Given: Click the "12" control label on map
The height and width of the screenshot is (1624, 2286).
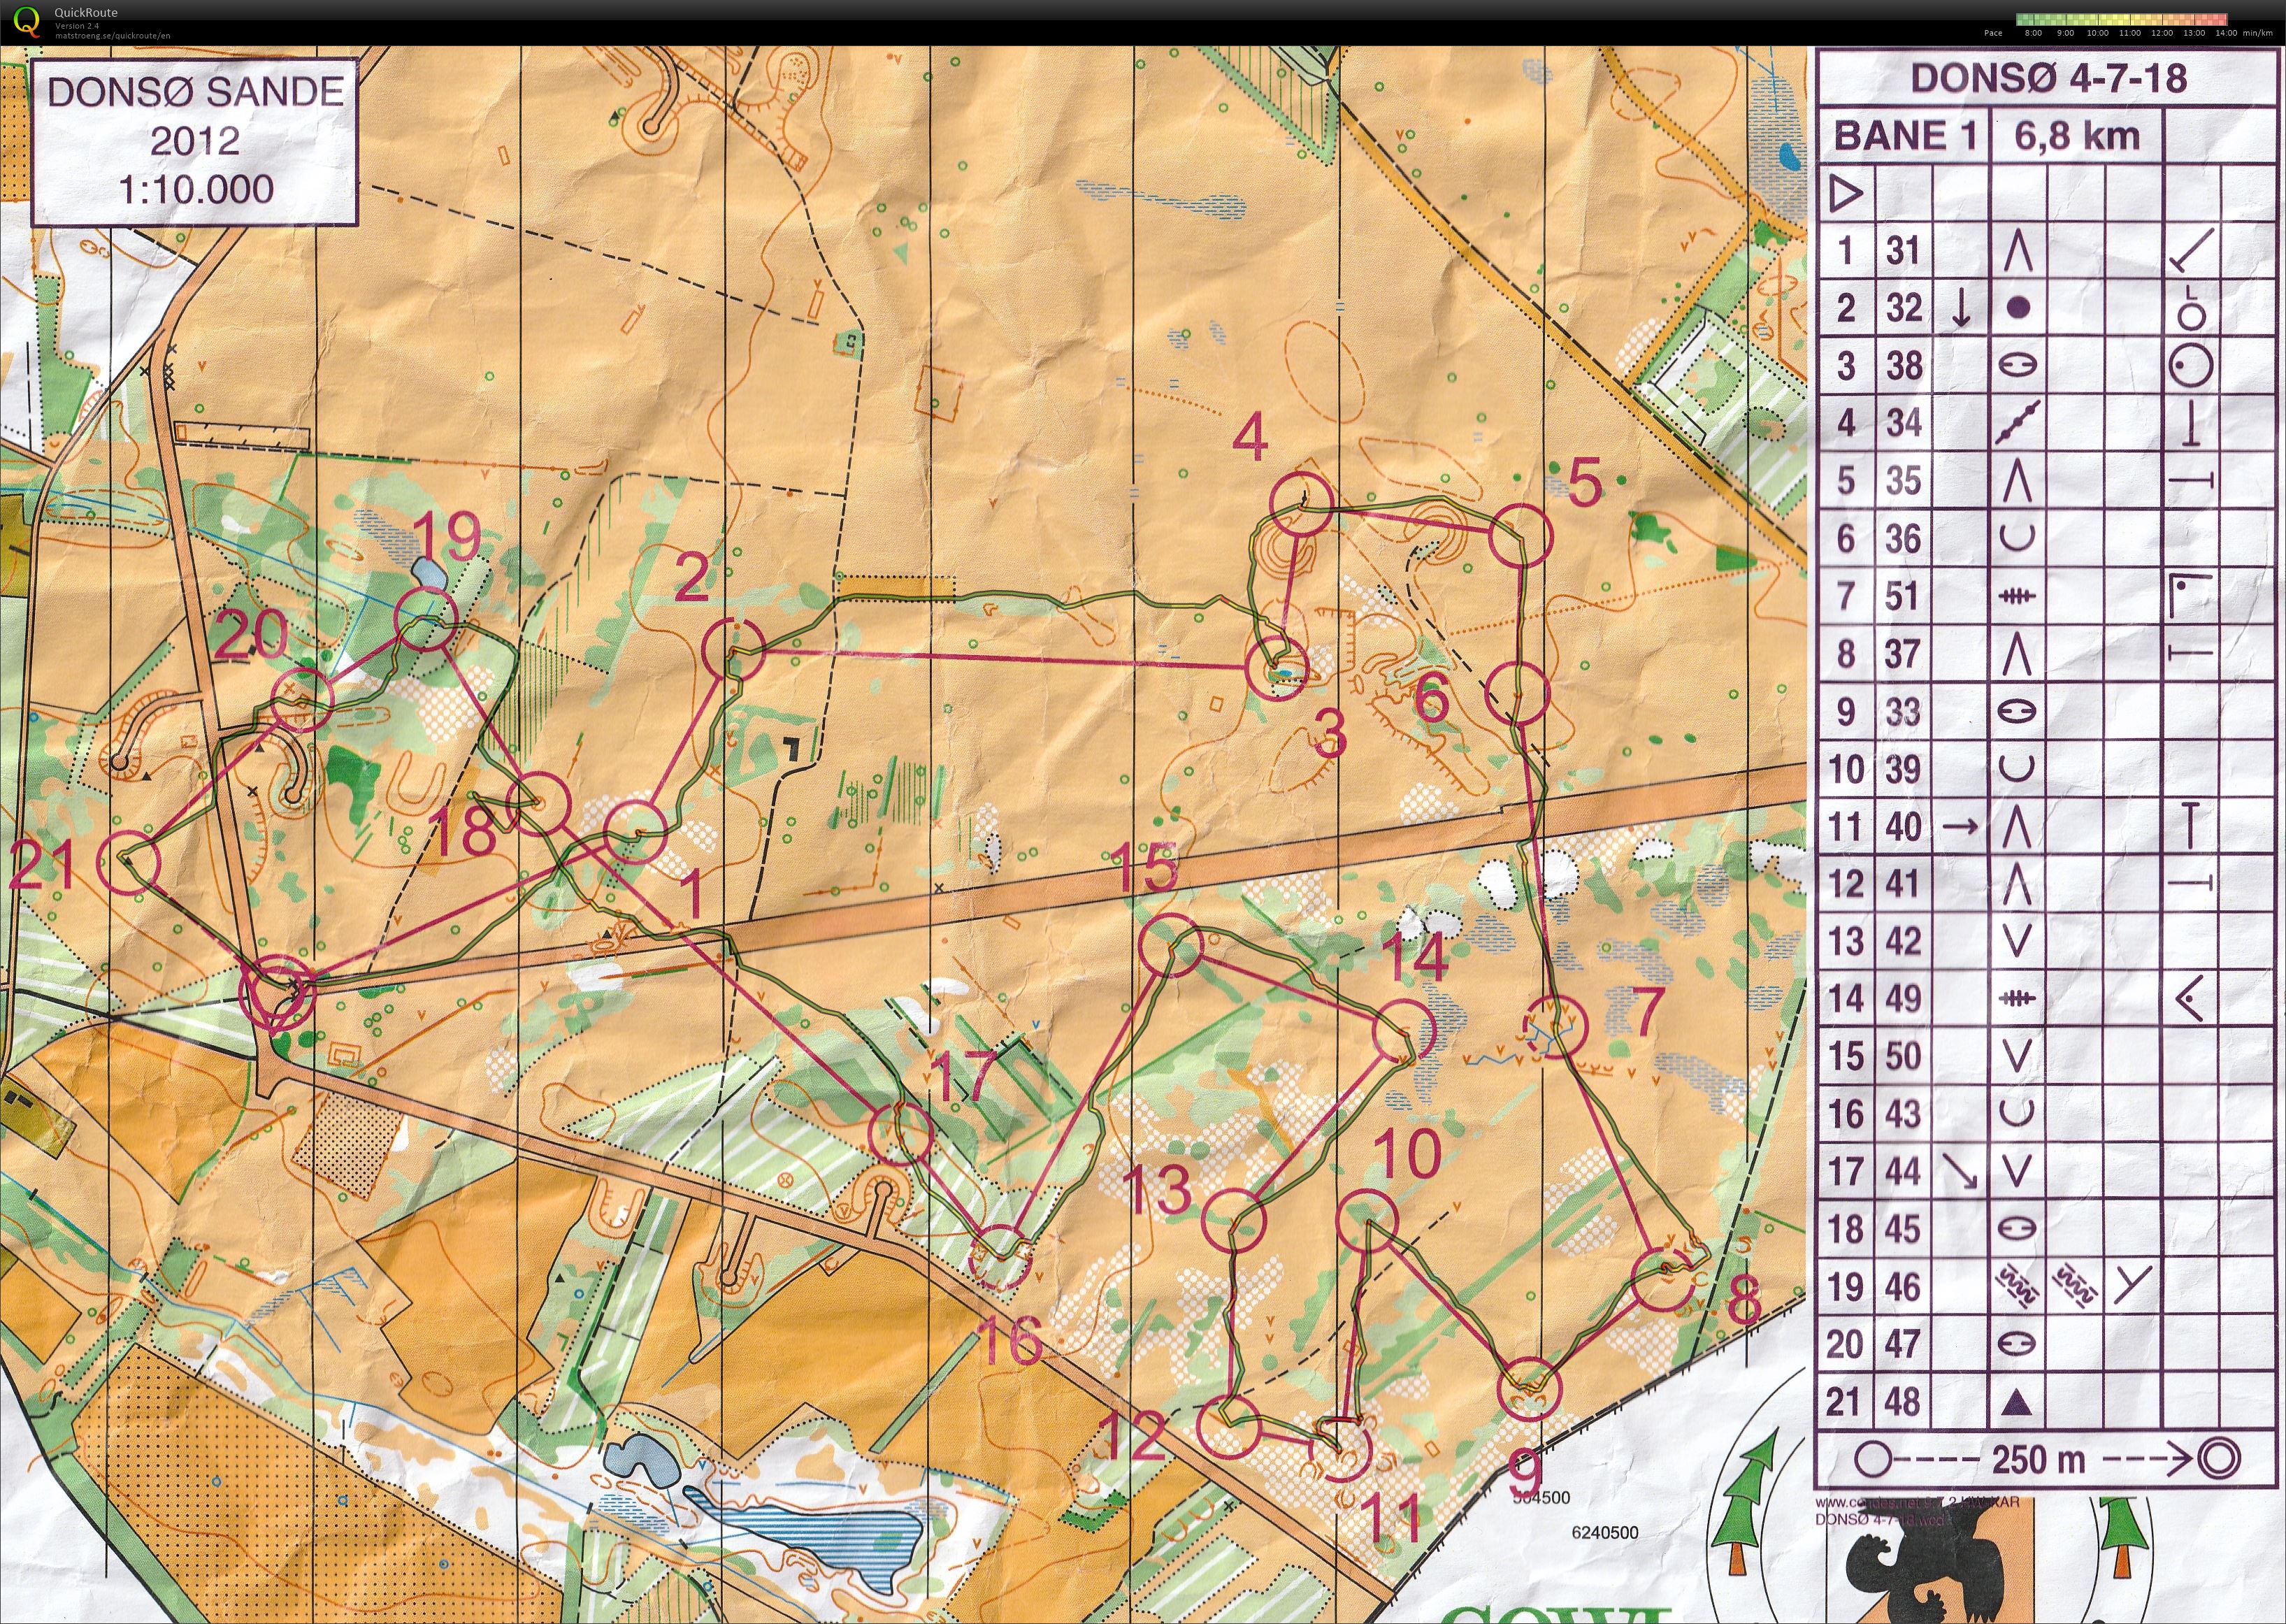Looking at the screenshot, I should [x=1132, y=1436].
